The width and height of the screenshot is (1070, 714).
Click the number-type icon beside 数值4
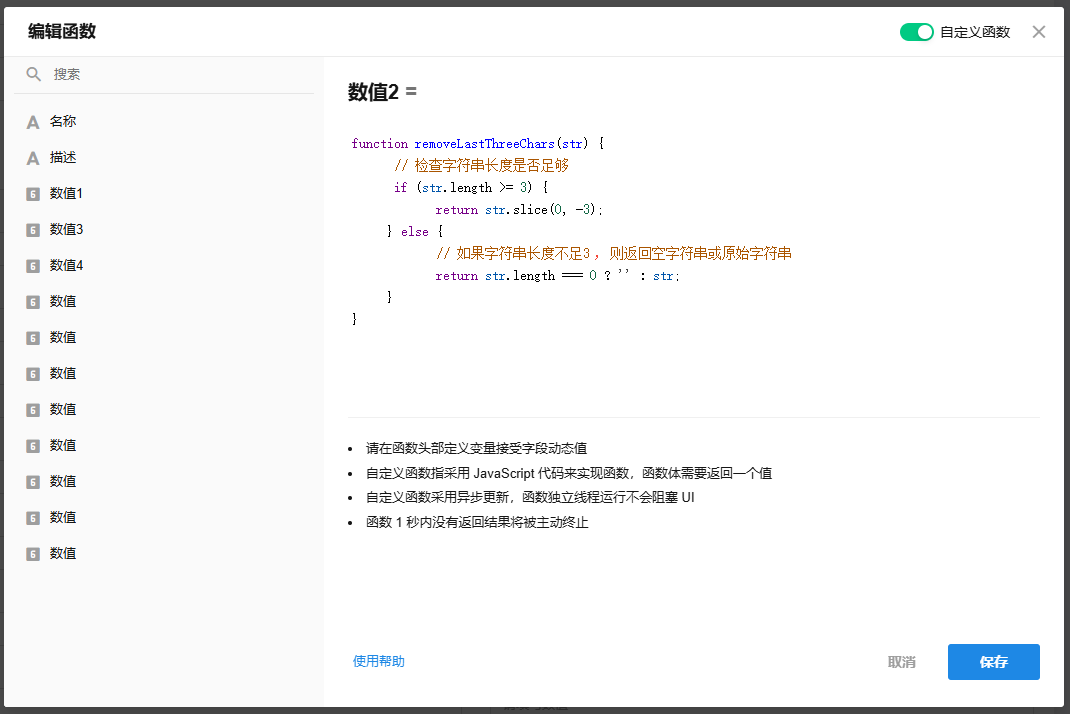pyautogui.click(x=33, y=266)
